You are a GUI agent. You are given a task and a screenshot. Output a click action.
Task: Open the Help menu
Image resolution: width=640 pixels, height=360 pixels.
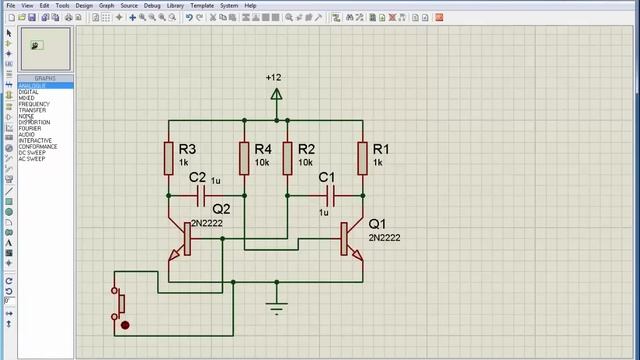tap(250, 6)
